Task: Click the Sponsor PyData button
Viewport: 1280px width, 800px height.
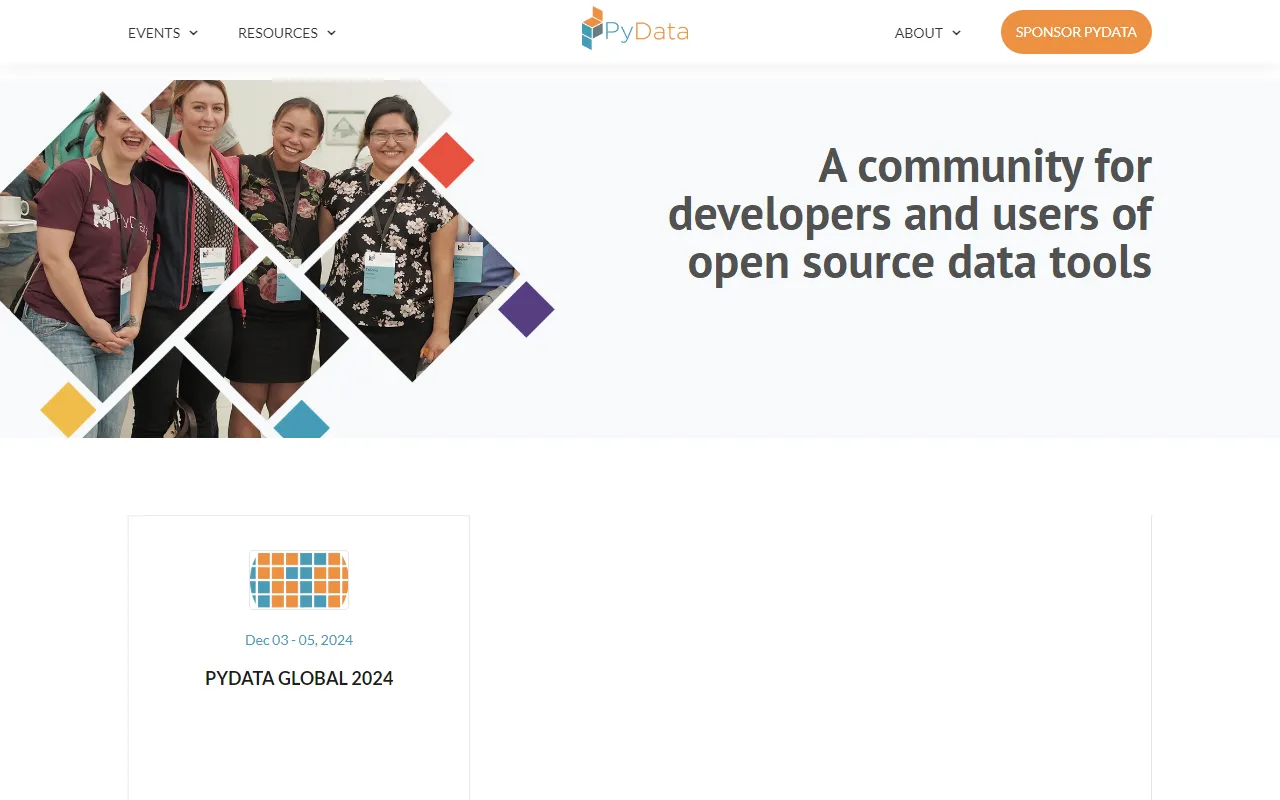Action: 1076,32
